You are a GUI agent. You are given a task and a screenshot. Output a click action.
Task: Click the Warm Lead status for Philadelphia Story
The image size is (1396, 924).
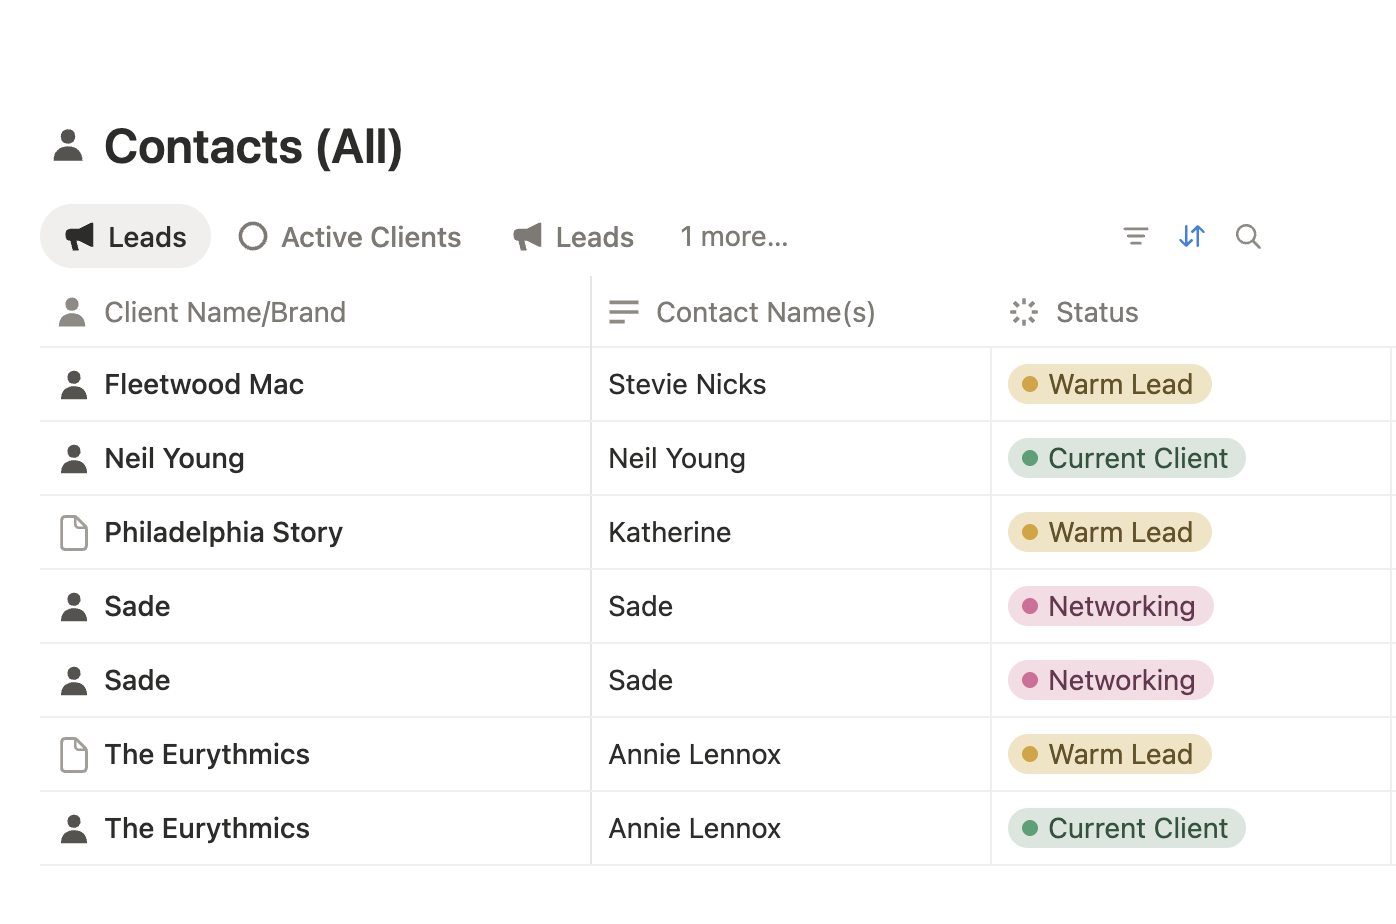point(1110,532)
